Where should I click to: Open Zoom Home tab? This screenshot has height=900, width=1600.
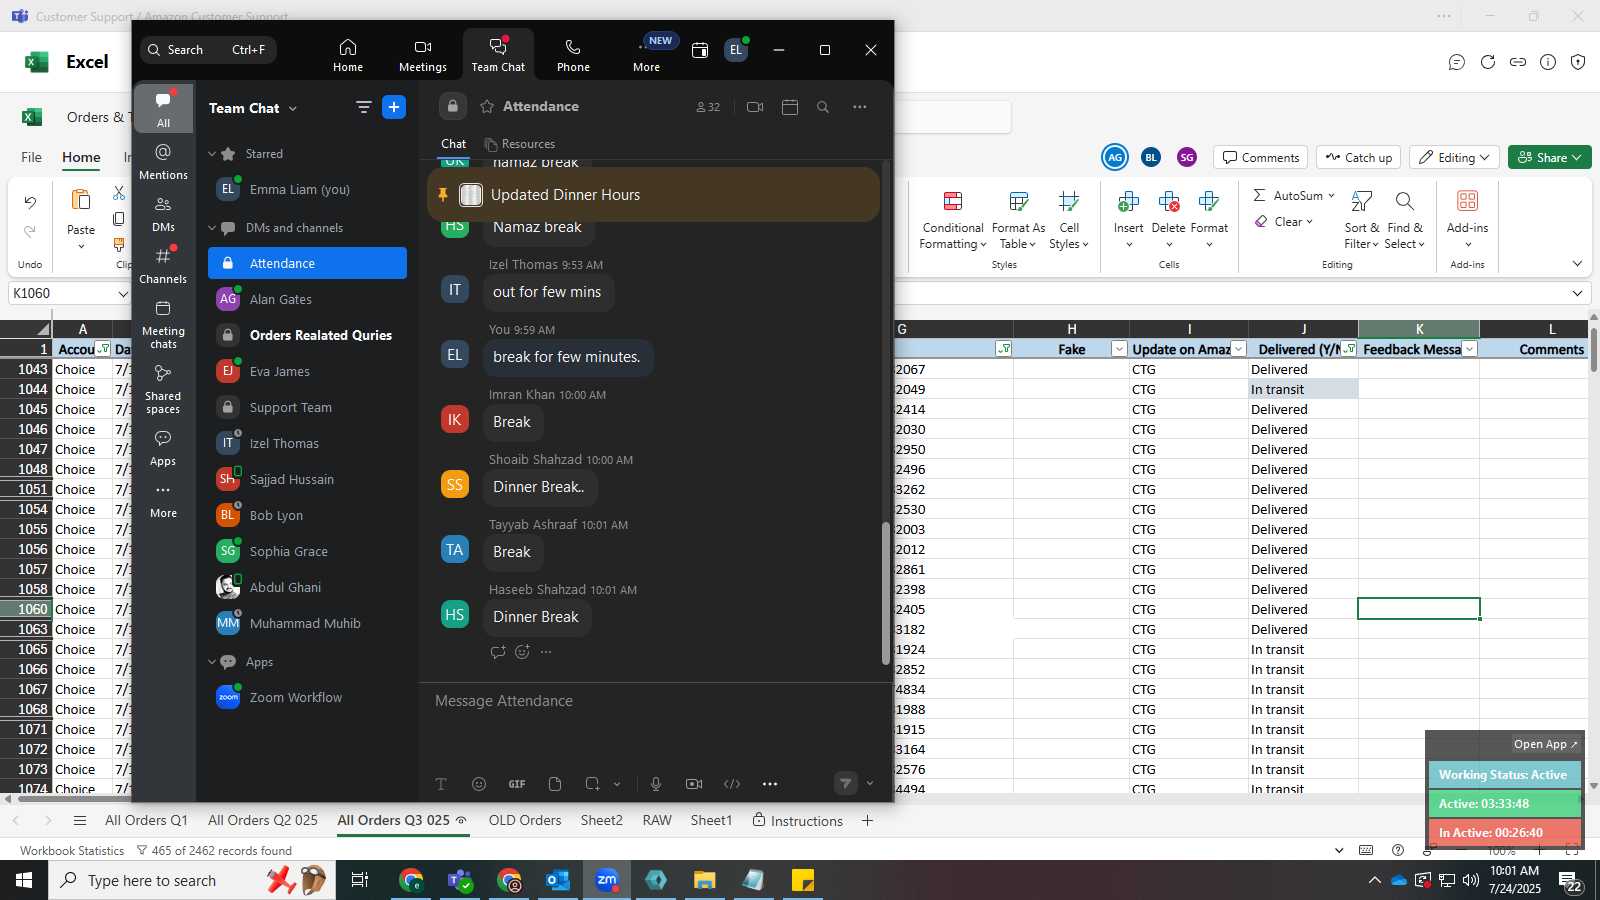click(348, 55)
